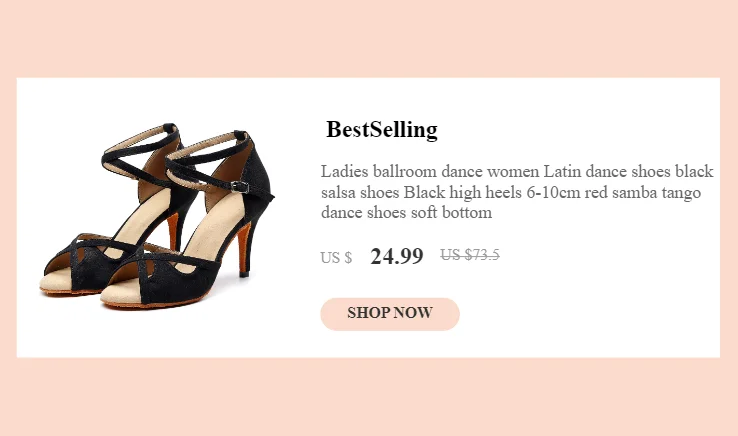
Task: Select the sale price 24.99
Action: point(396,256)
